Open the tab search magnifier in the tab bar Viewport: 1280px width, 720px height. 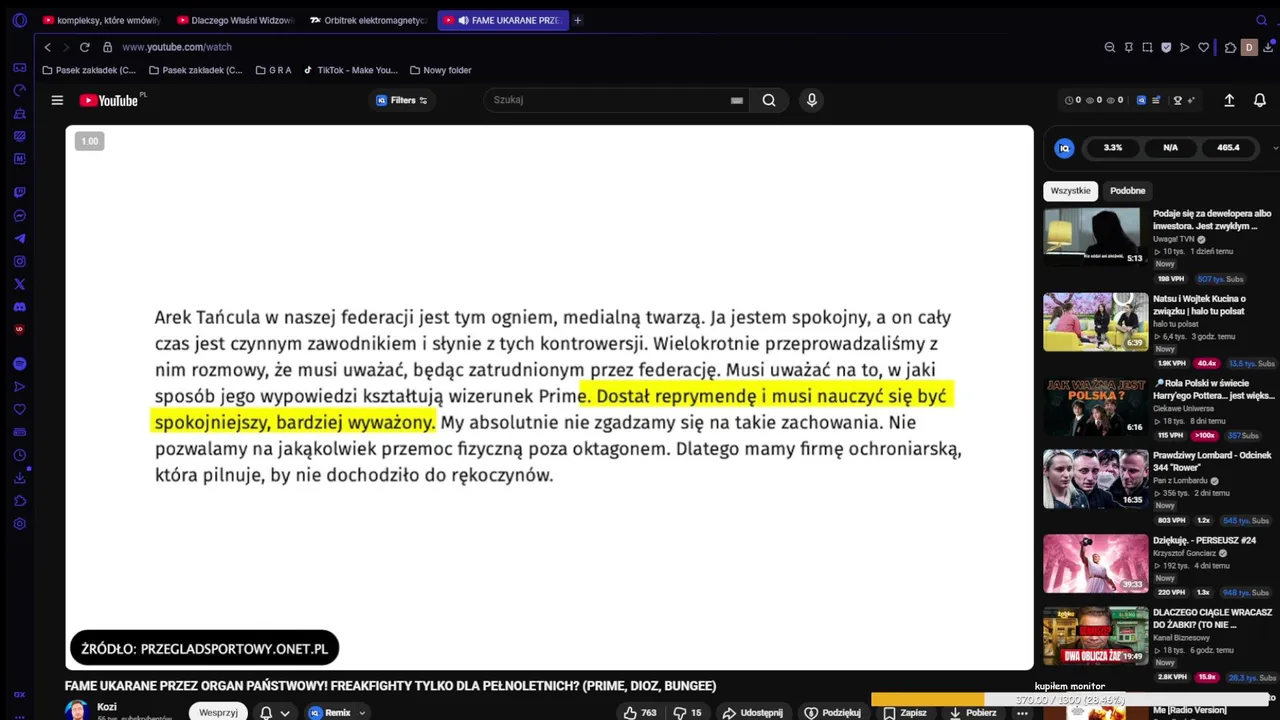pyautogui.click(x=1261, y=20)
